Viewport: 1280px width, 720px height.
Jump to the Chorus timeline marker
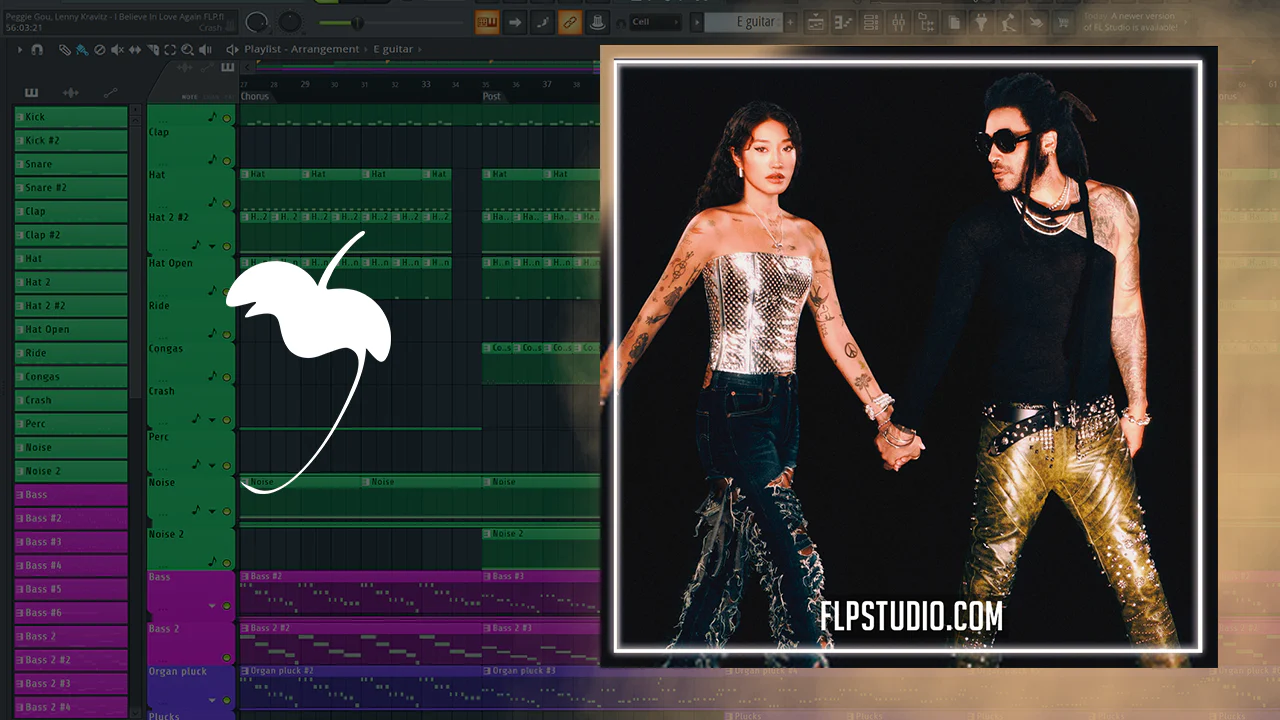(255, 97)
